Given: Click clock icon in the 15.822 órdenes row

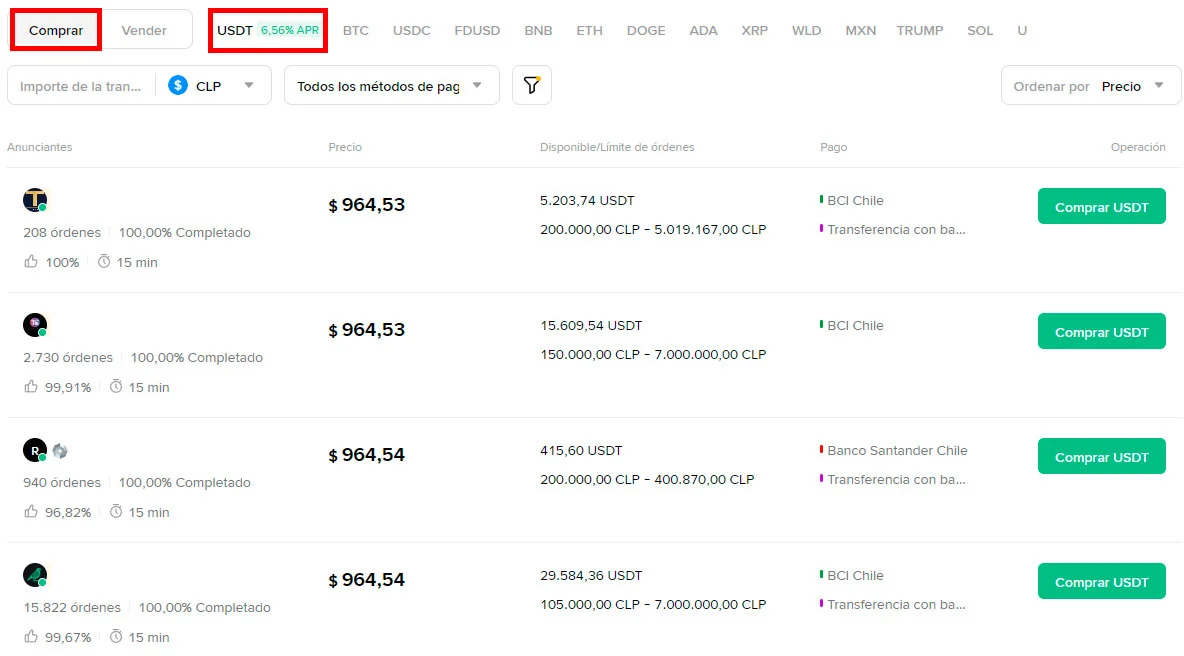Looking at the screenshot, I should tap(116, 636).
